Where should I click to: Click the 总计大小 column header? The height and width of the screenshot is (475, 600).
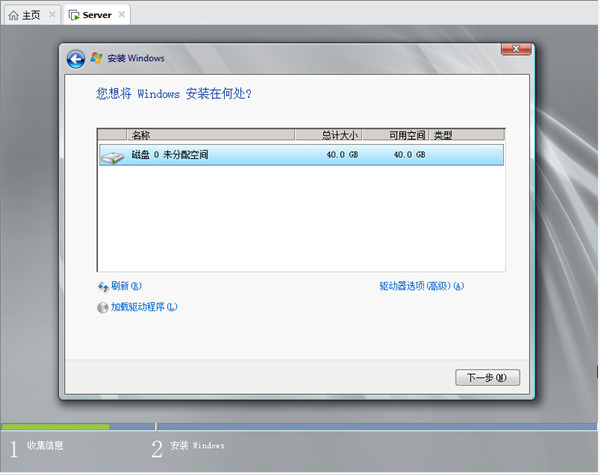click(x=328, y=135)
